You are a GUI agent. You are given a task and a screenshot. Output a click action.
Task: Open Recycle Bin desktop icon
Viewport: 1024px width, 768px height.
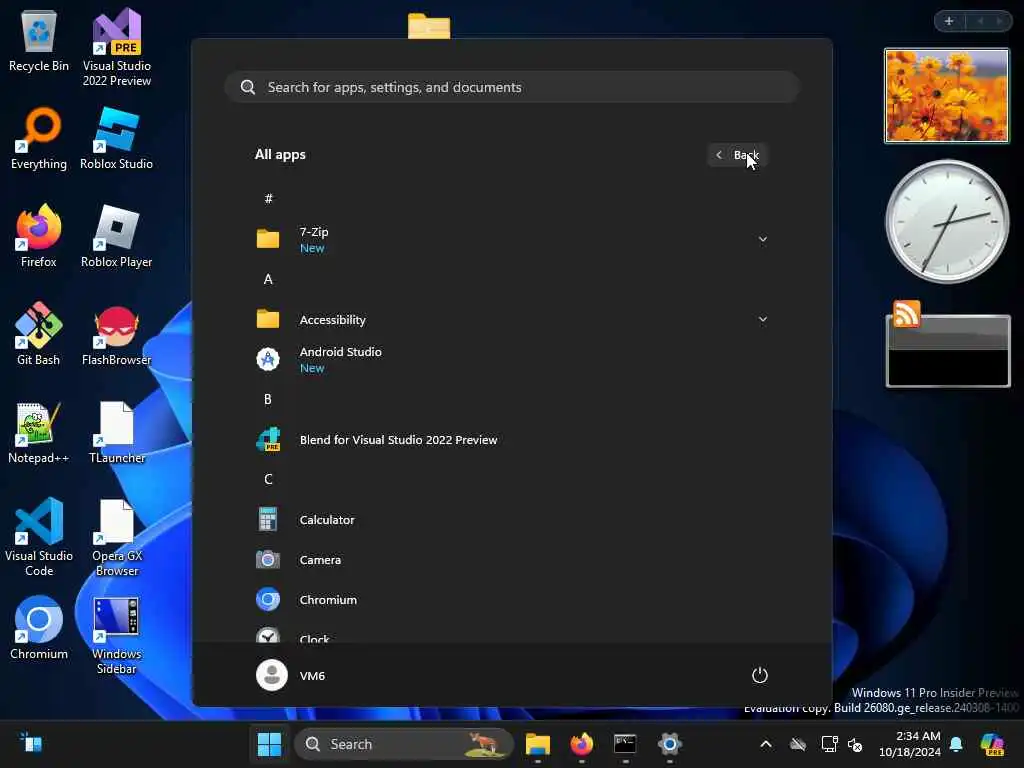pyautogui.click(x=39, y=42)
